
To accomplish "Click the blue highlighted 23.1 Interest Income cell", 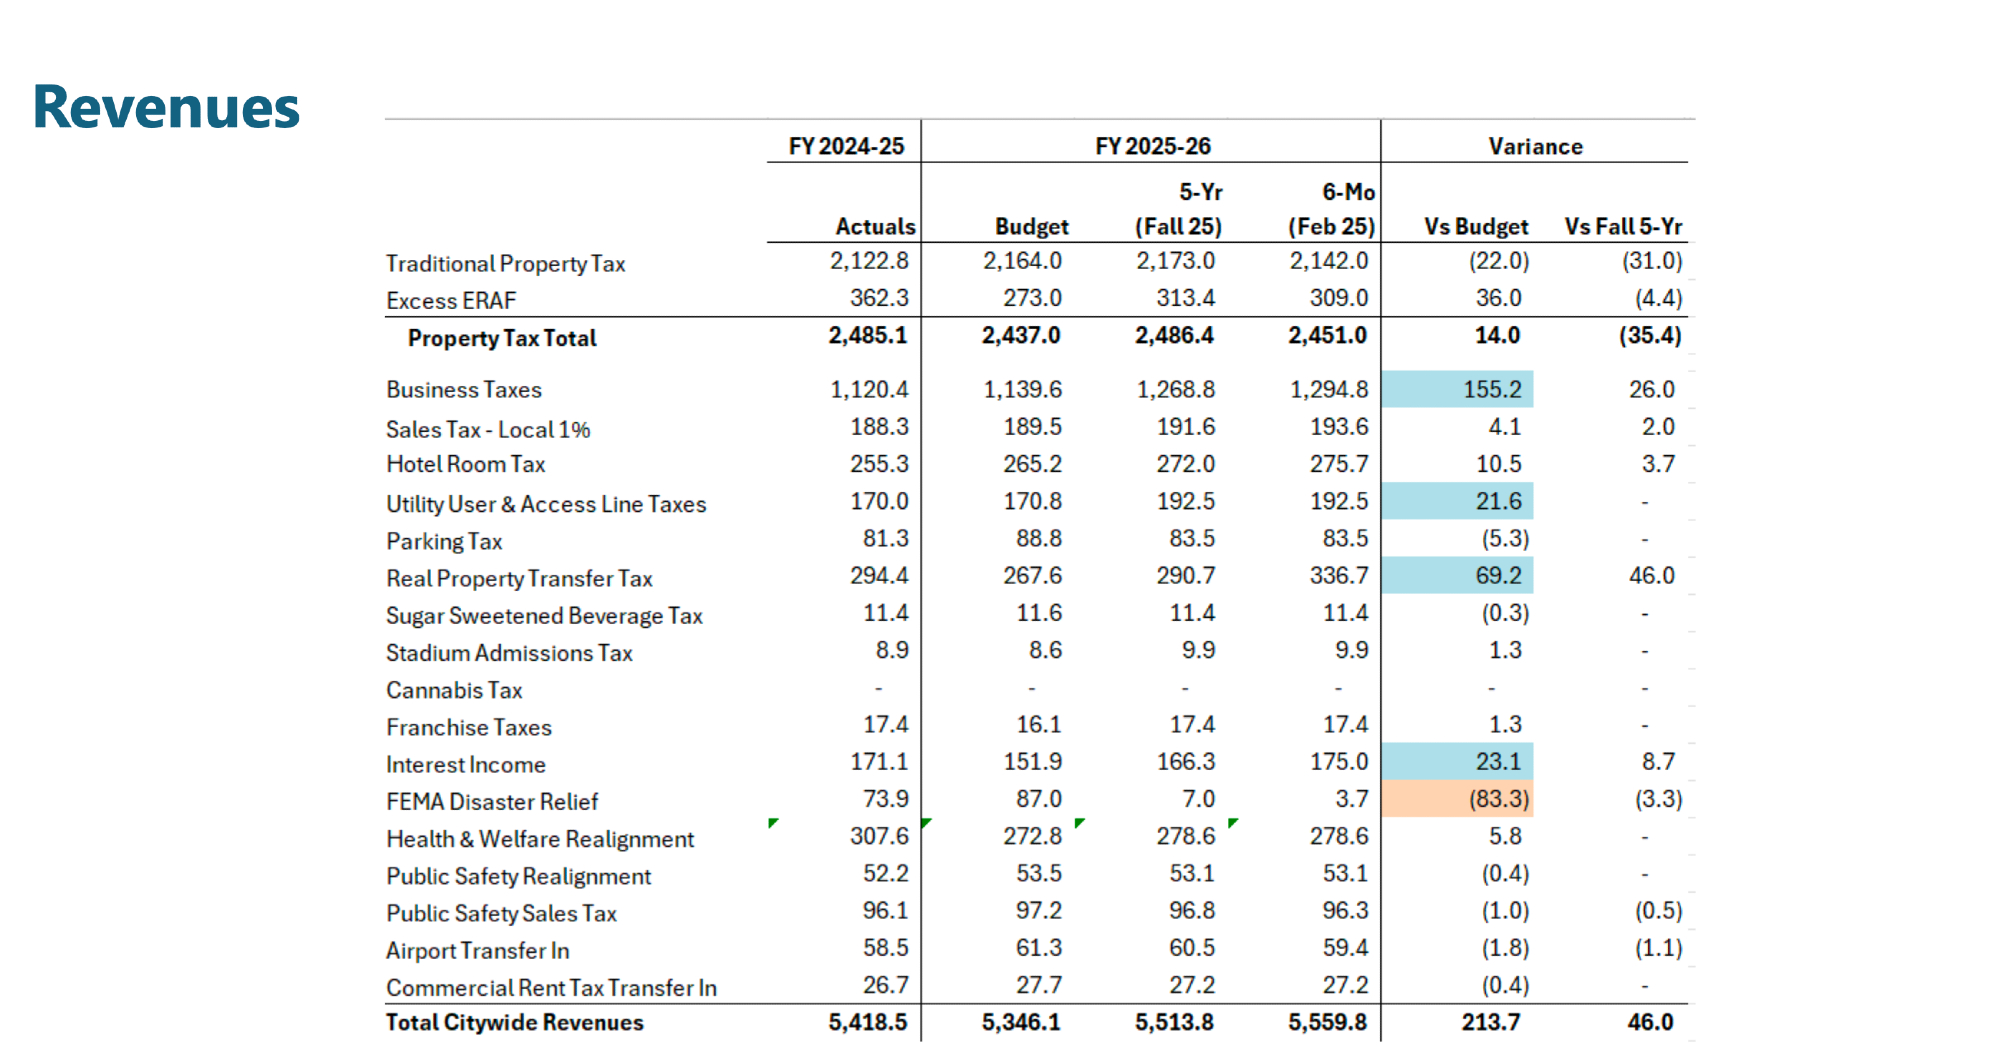I will pyautogui.click(x=1458, y=762).
